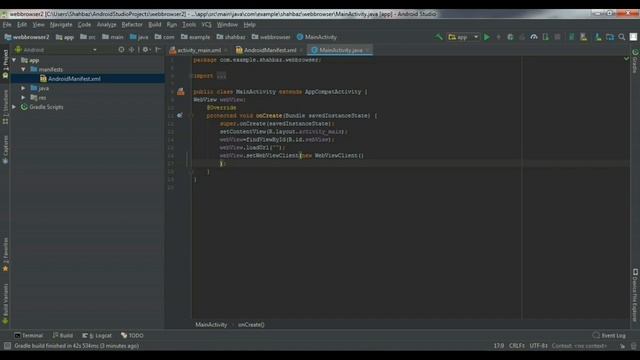The width and height of the screenshot is (640, 360).
Task: Start debugging with the Debug app icon
Action: coord(510,37)
